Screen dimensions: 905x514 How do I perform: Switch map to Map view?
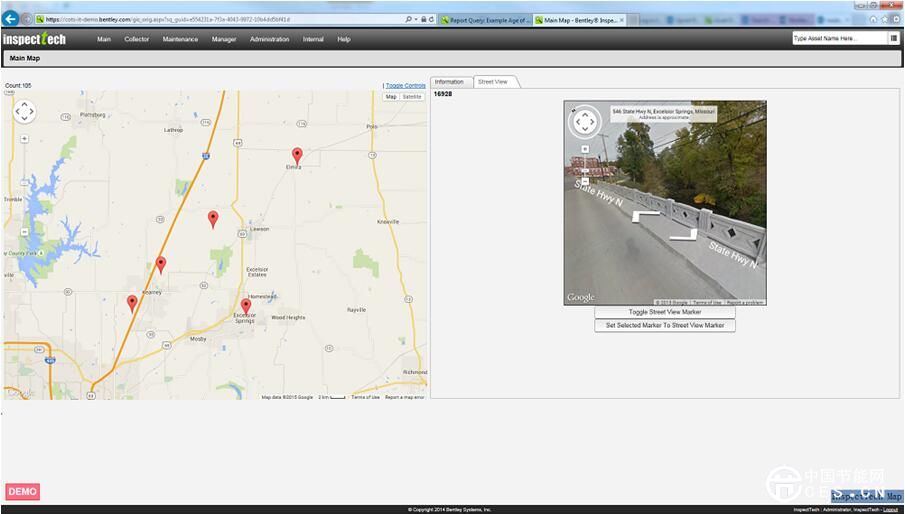point(391,97)
